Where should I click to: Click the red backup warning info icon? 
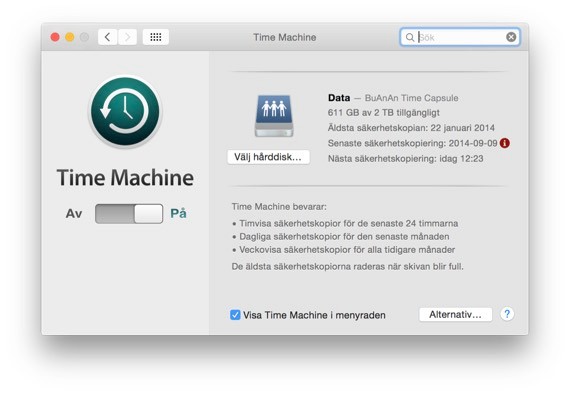[505, 143]
